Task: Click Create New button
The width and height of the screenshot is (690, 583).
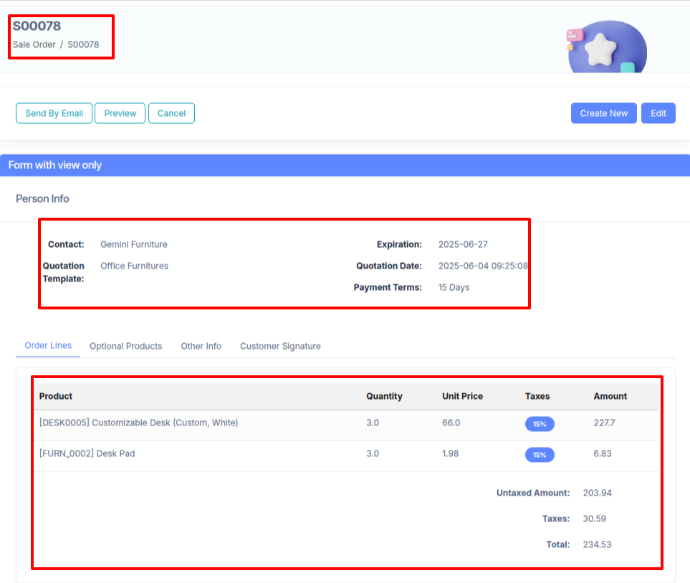Action: pyautogui.click(x=603, y=113)
